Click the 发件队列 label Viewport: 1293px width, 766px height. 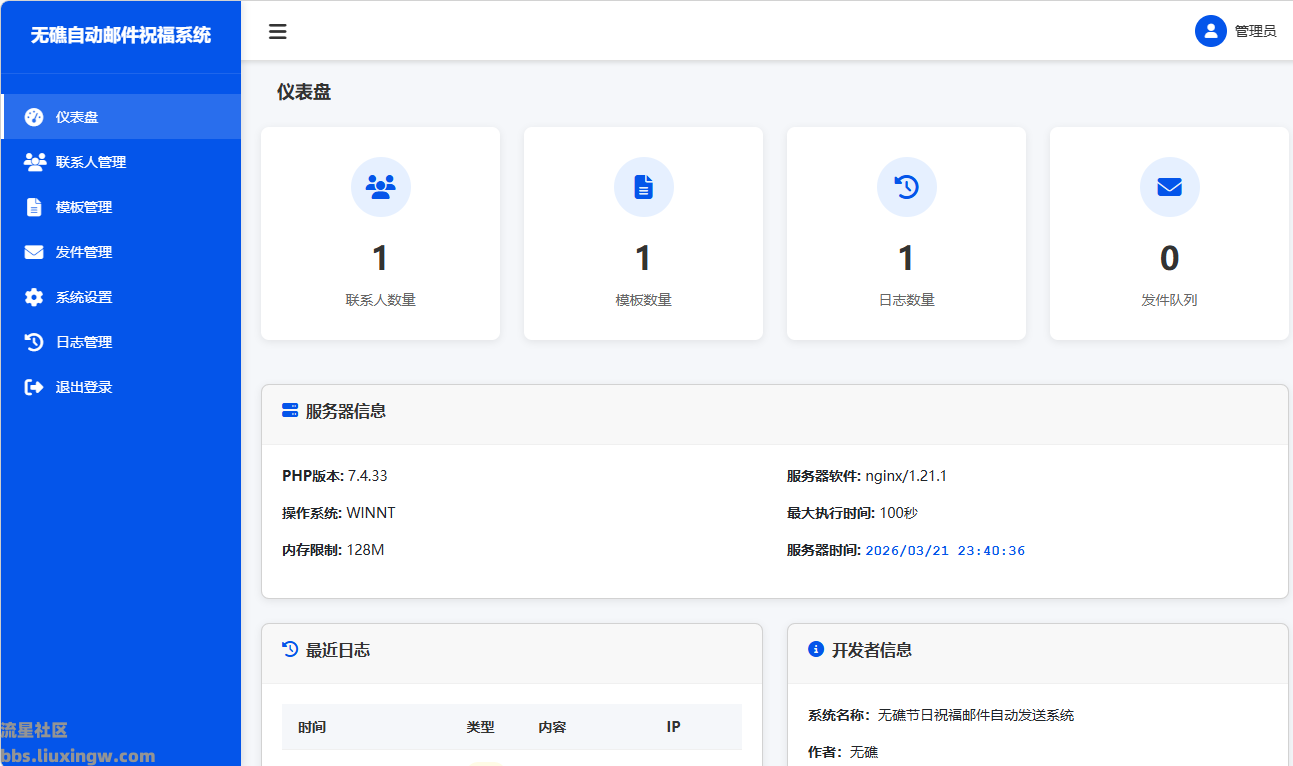tap(1170, 300)
